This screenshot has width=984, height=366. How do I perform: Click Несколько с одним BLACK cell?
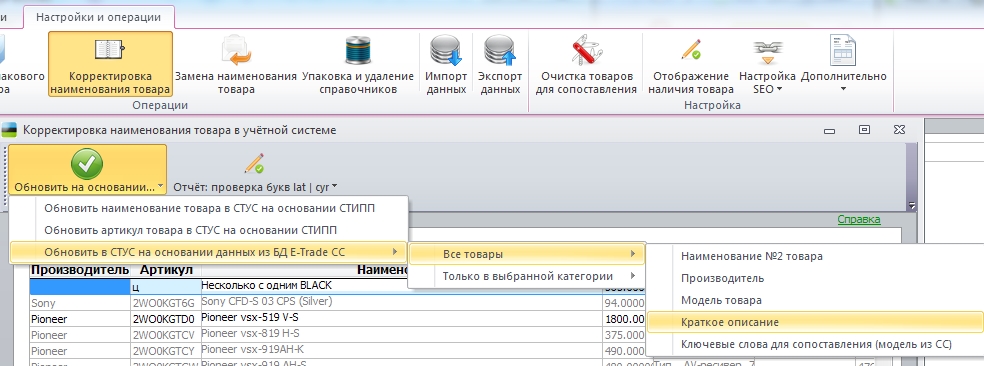click(401, 286)
